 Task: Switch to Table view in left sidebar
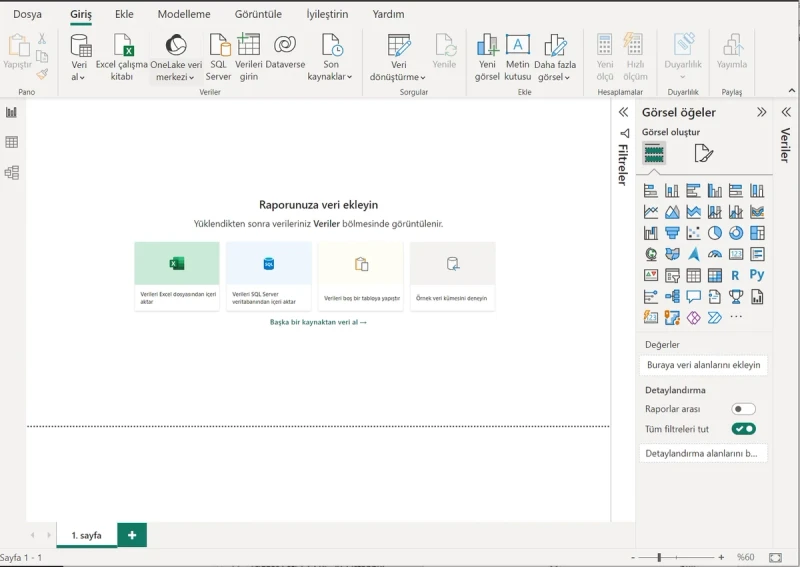pyautogui.click(x=11, y=142)
